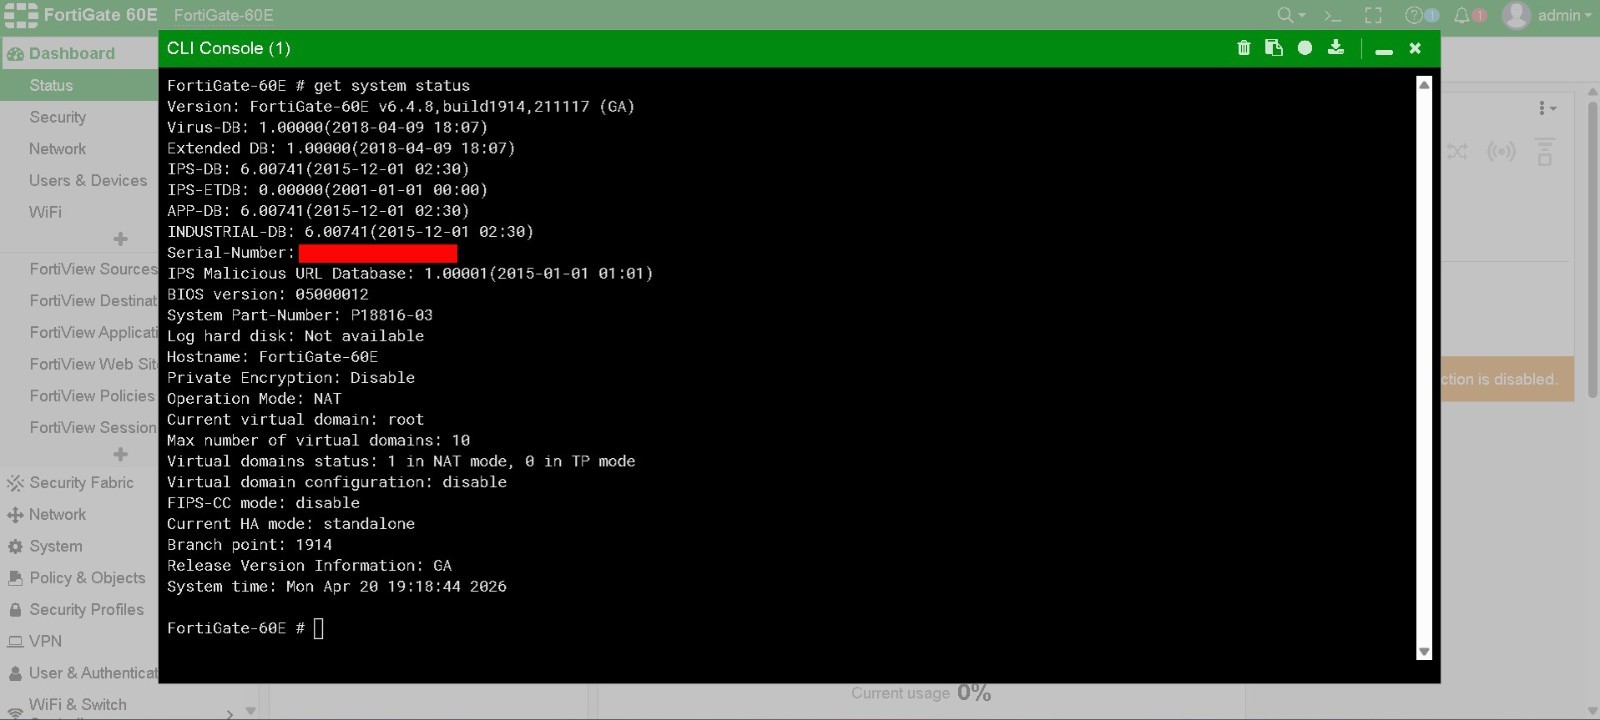Open the search dropdown arrow in top bar
1600x720 pixels.
coord(1302,16)
